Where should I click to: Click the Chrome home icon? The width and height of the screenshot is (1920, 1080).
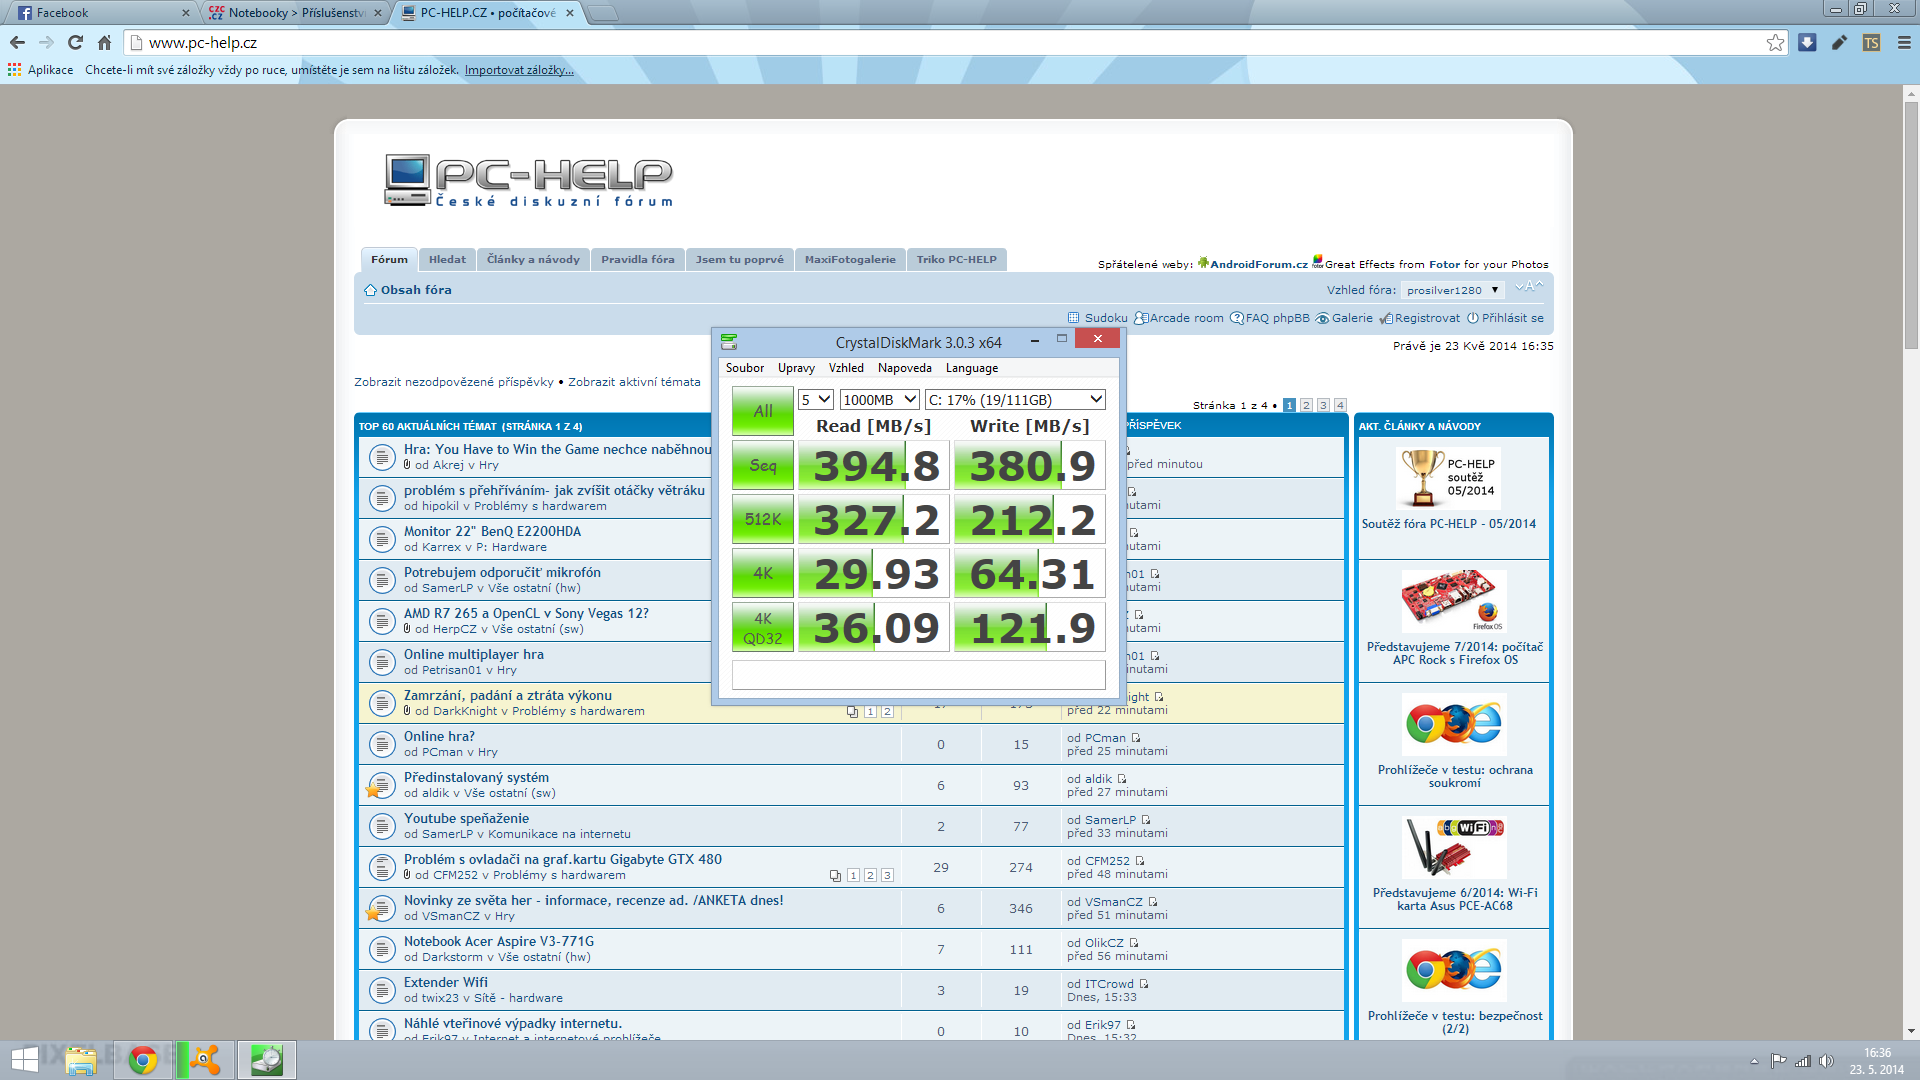point(104,42)
